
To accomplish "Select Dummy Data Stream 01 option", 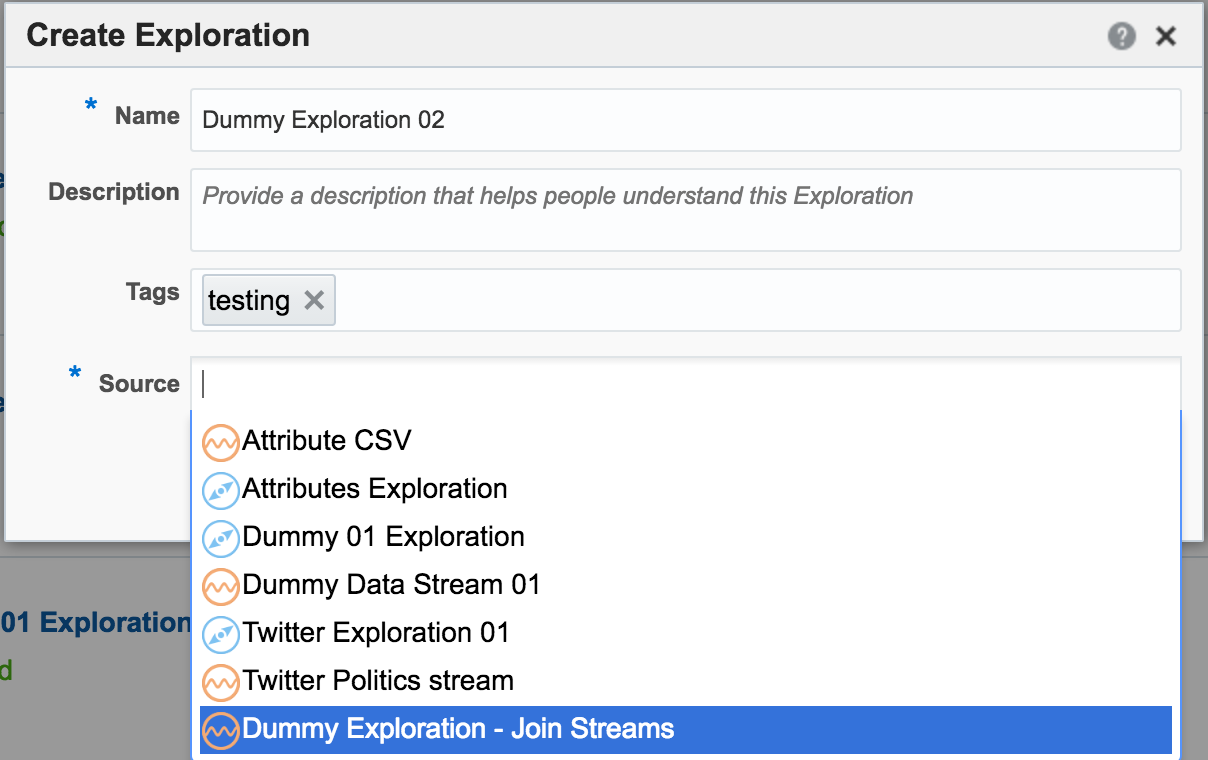I will click(x=391, y=585).
